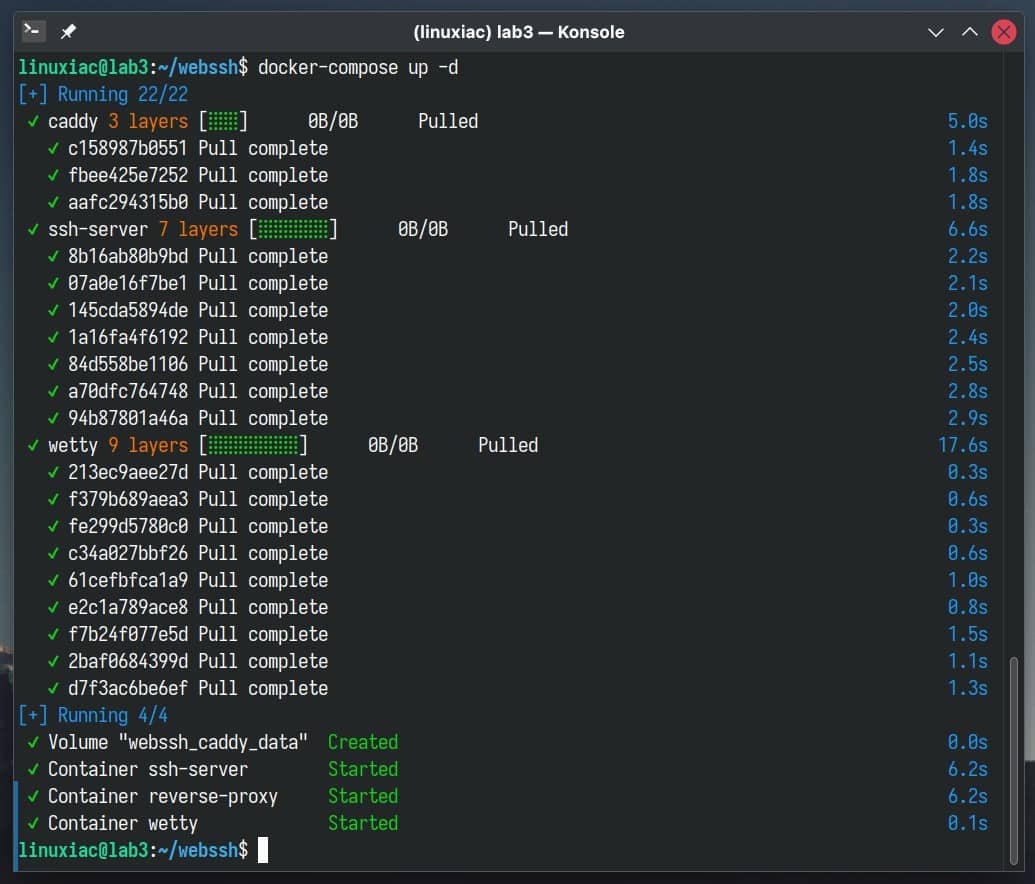Expand the Running 4/4 summary line

(x=93, y=715)
